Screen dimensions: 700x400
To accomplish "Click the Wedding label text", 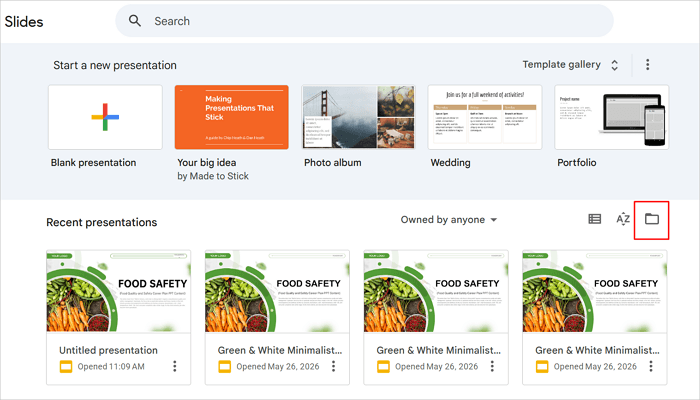I will (450, 162).
